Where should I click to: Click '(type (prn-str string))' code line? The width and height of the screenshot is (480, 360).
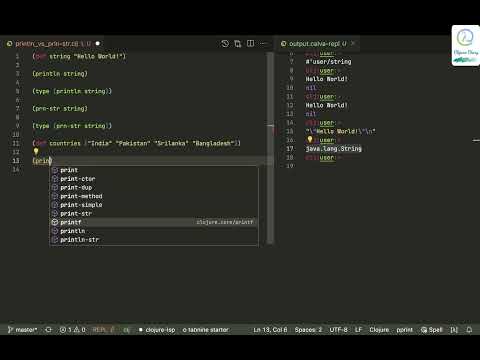pyautogui.click(x=72, y=126)
